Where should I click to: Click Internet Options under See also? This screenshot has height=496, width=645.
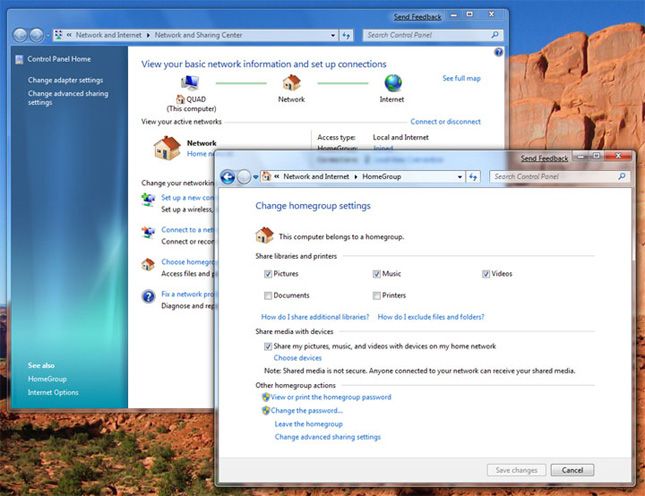click(x=53, y=393)
